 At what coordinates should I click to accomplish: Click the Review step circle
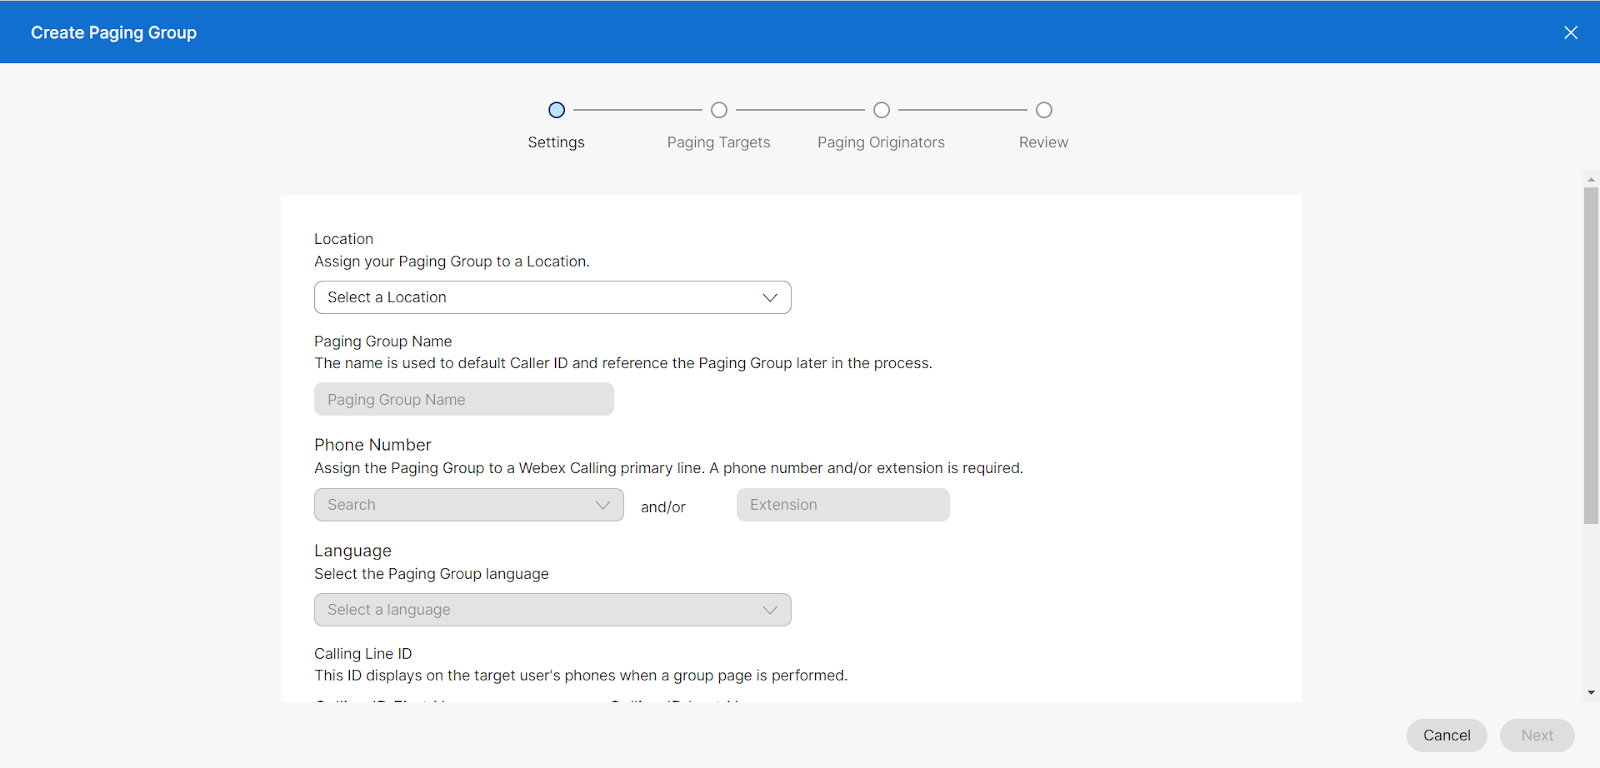[x=1044, y=110]
